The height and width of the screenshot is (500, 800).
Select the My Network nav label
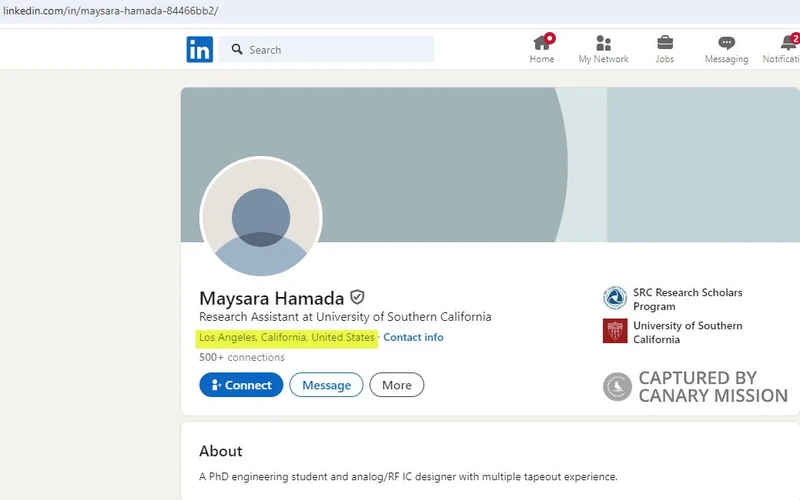click(604, 59)
